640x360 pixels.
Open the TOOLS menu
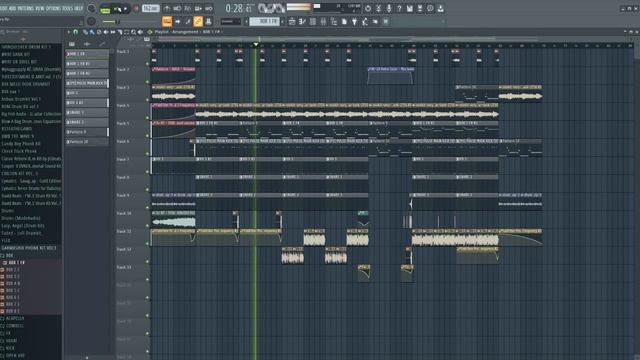67,8
